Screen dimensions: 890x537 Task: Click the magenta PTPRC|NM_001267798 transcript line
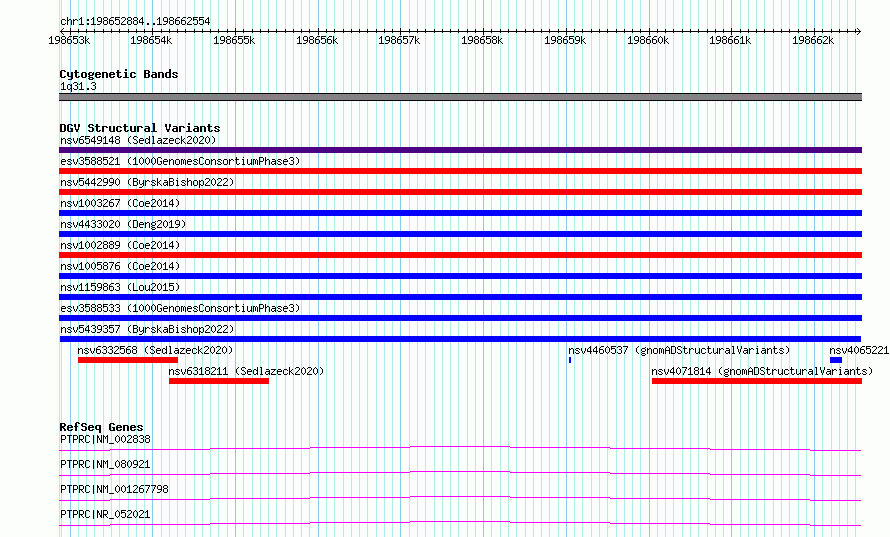pyautogui.click(x=460, y=498)
